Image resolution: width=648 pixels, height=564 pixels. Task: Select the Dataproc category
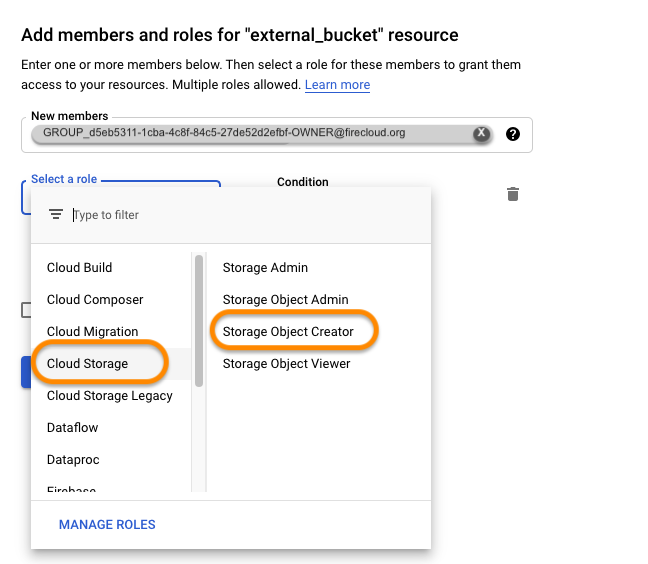pyautogui.click(x=73, y=459)
